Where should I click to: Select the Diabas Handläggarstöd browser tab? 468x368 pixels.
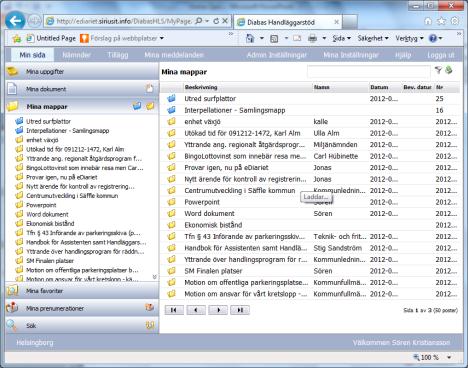(x=288, y=22)
